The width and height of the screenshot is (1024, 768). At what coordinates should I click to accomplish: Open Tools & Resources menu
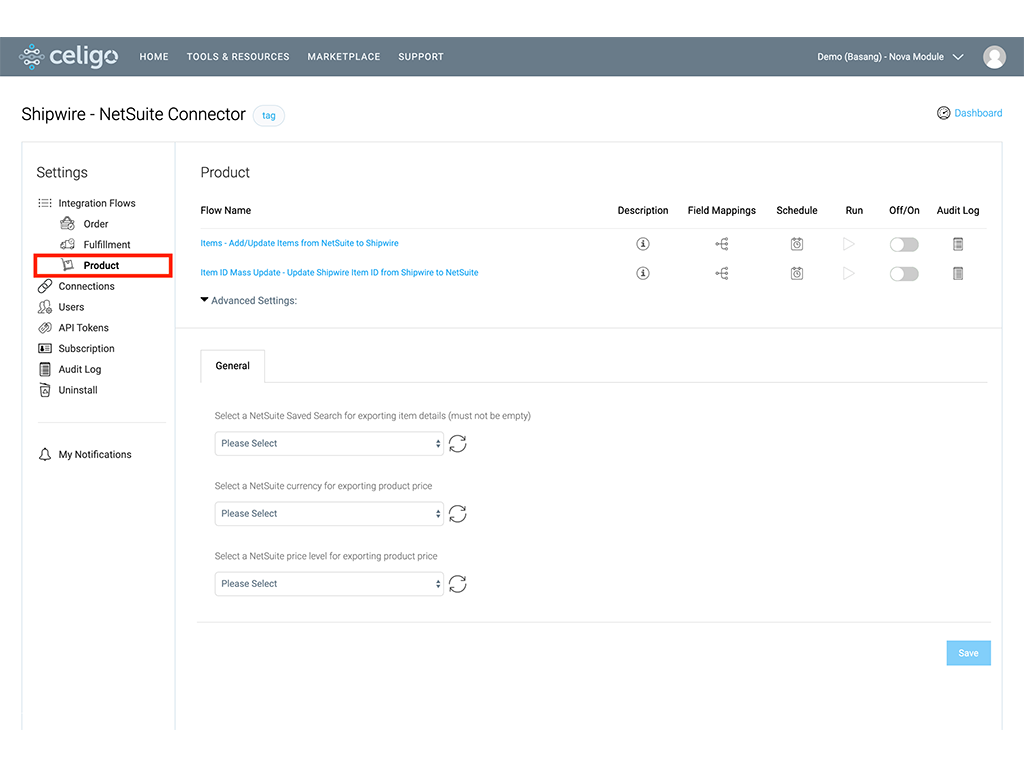click(238, 57)
